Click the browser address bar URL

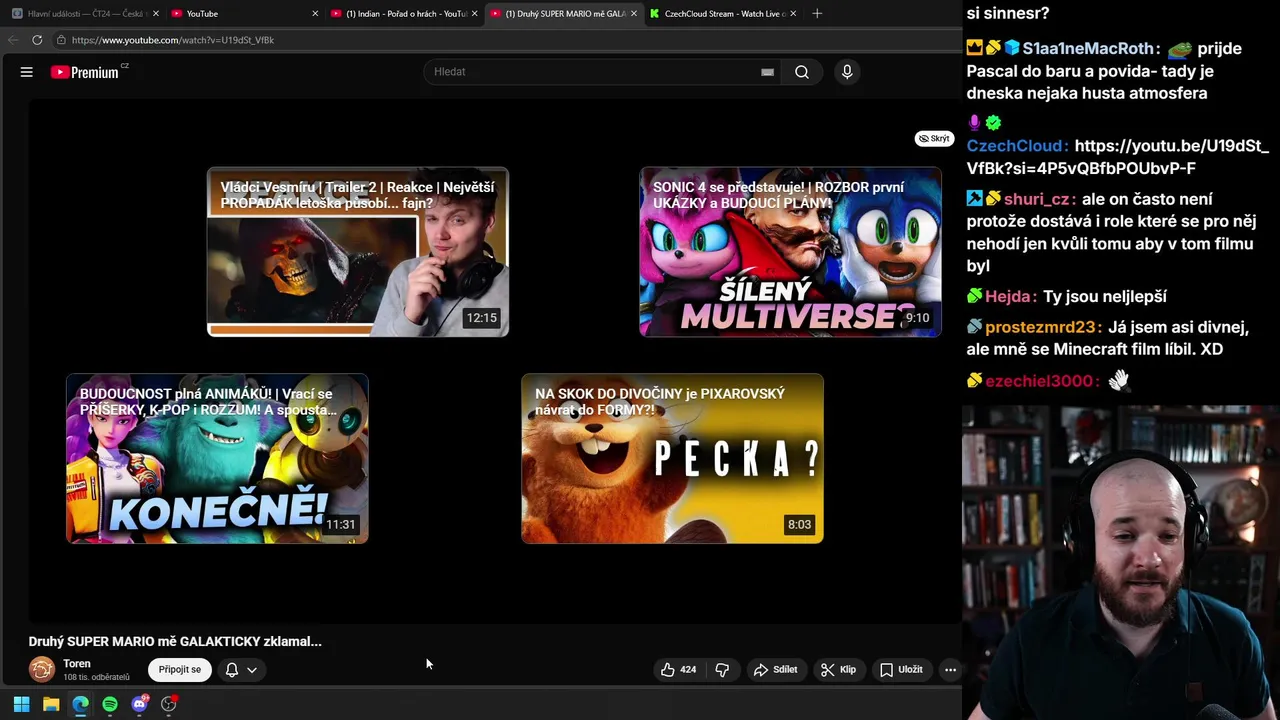(x=173, y=40)
